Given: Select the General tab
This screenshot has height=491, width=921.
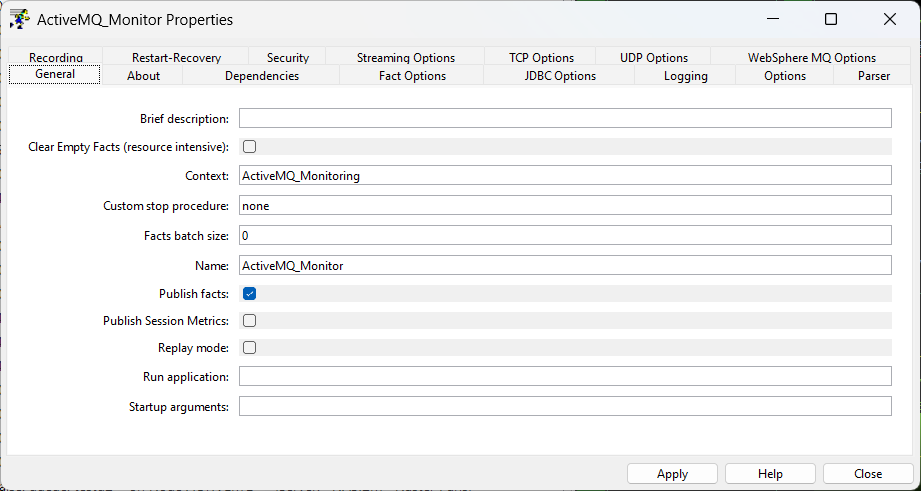Looking at the screenshot, I should (x=55, y=74).
